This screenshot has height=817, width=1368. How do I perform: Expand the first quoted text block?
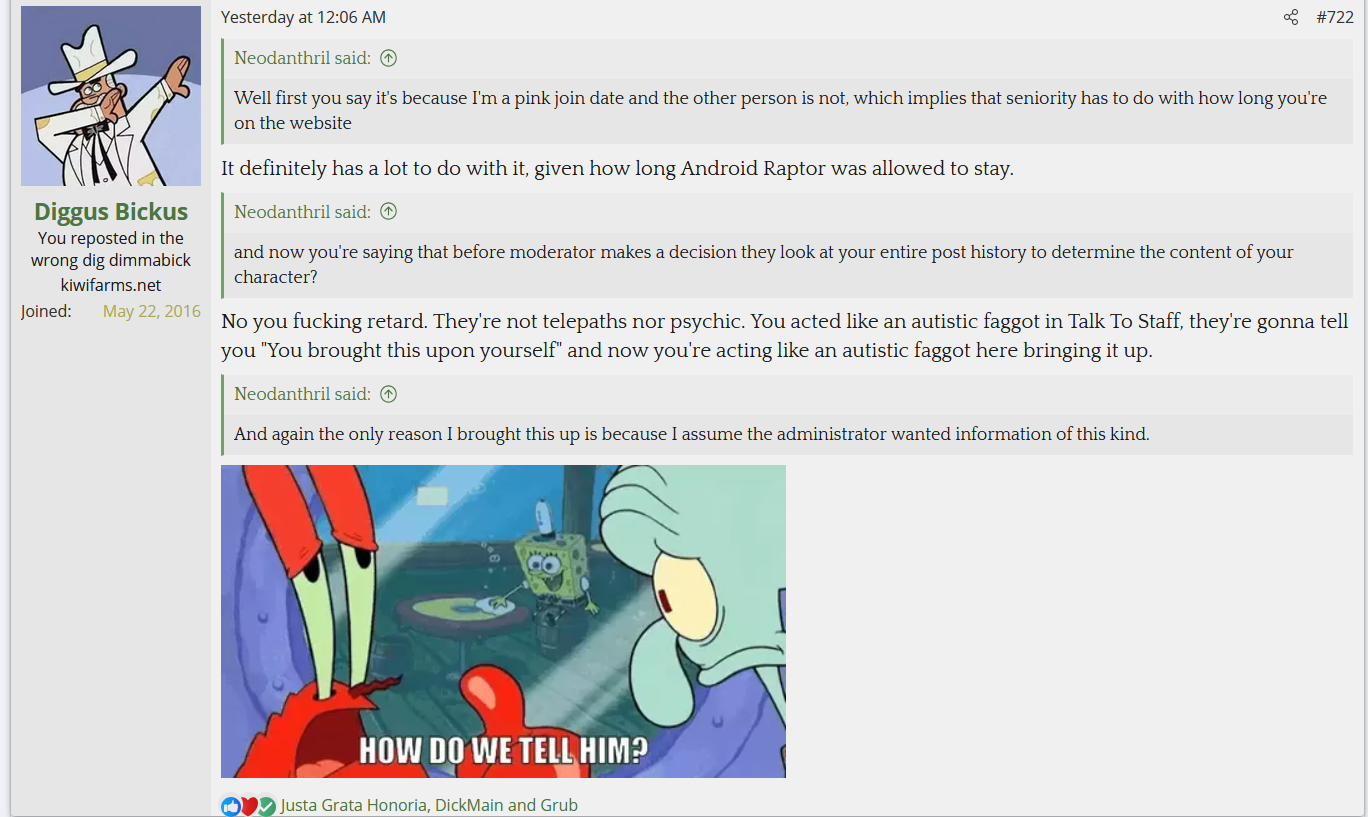click(x=787, y=111)
